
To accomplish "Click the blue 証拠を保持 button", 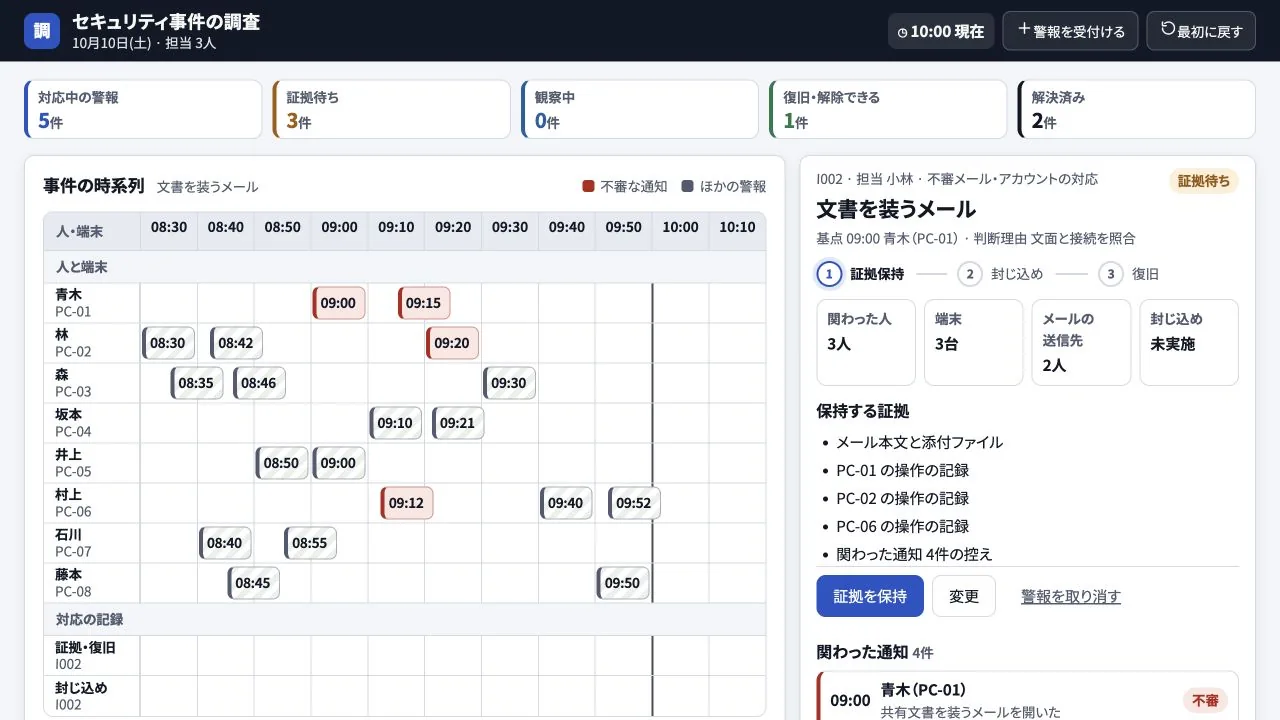I will click(x=870, y=596).
